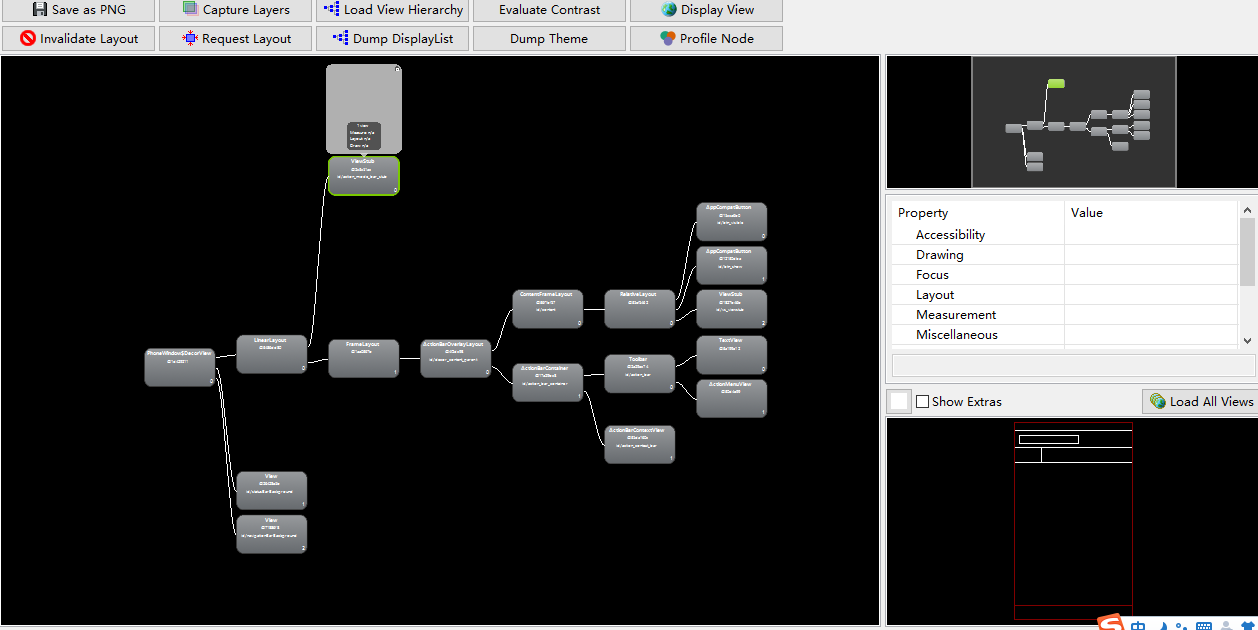This screenshot has width=1258, height=630.
Task: Click the Save as PNG button
Action: [x=78, y=10]
